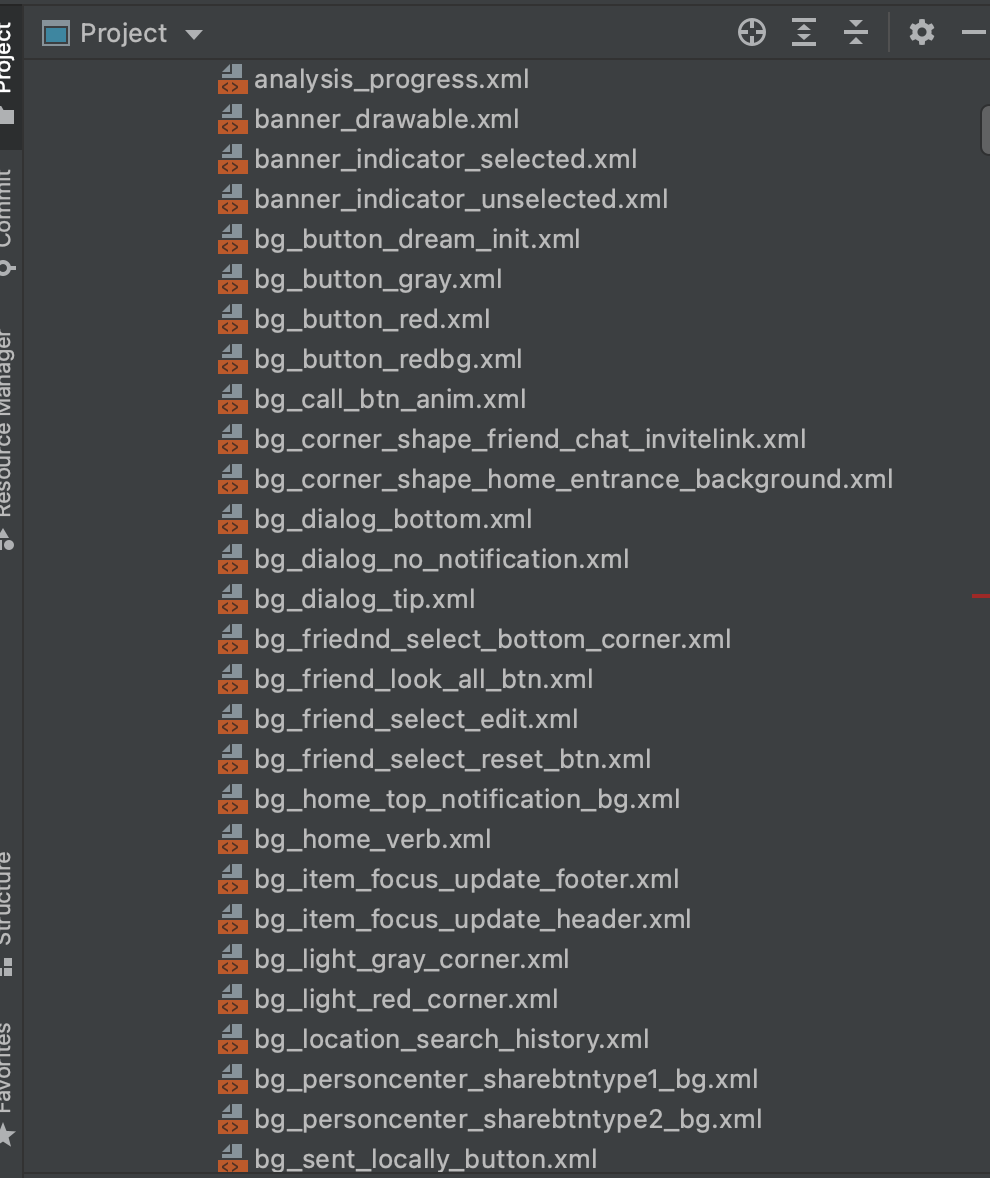The height and width of the screenshot is (1178, 990).
Task: Select bg_friend_select_reset_btn.xml file
Action: (x=452, y=759)
